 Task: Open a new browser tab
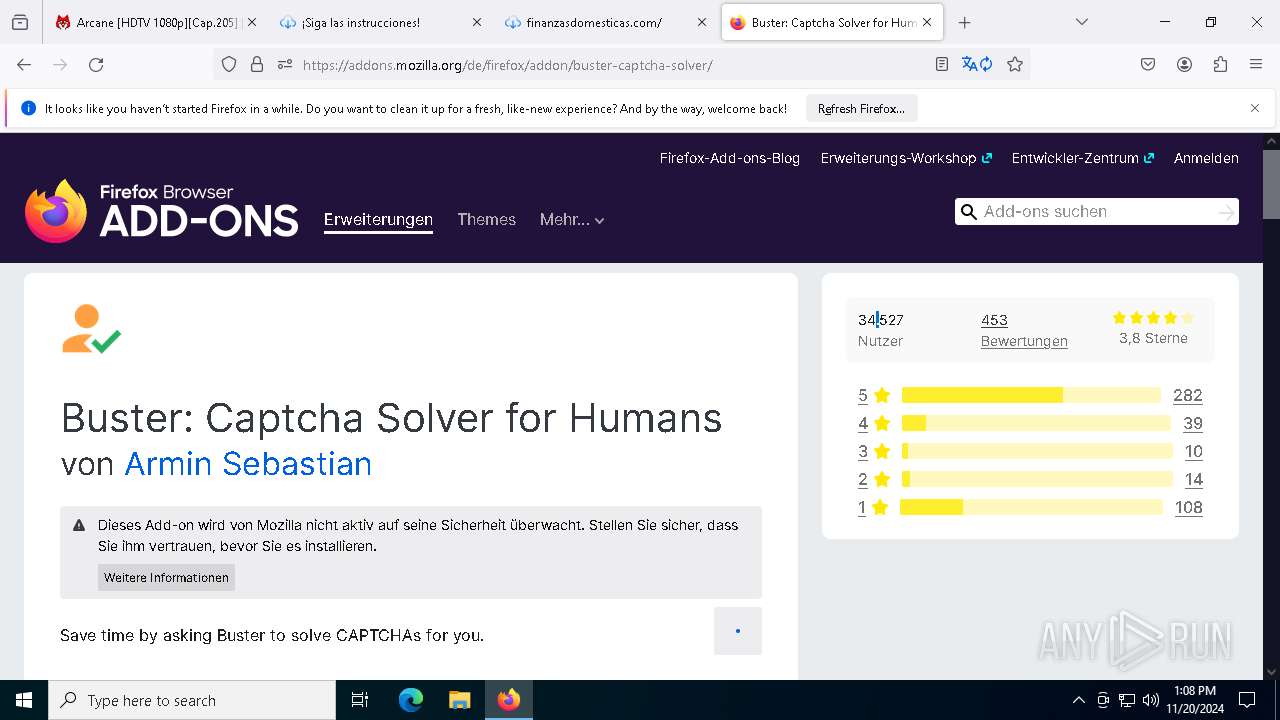[x=964, y=22]
